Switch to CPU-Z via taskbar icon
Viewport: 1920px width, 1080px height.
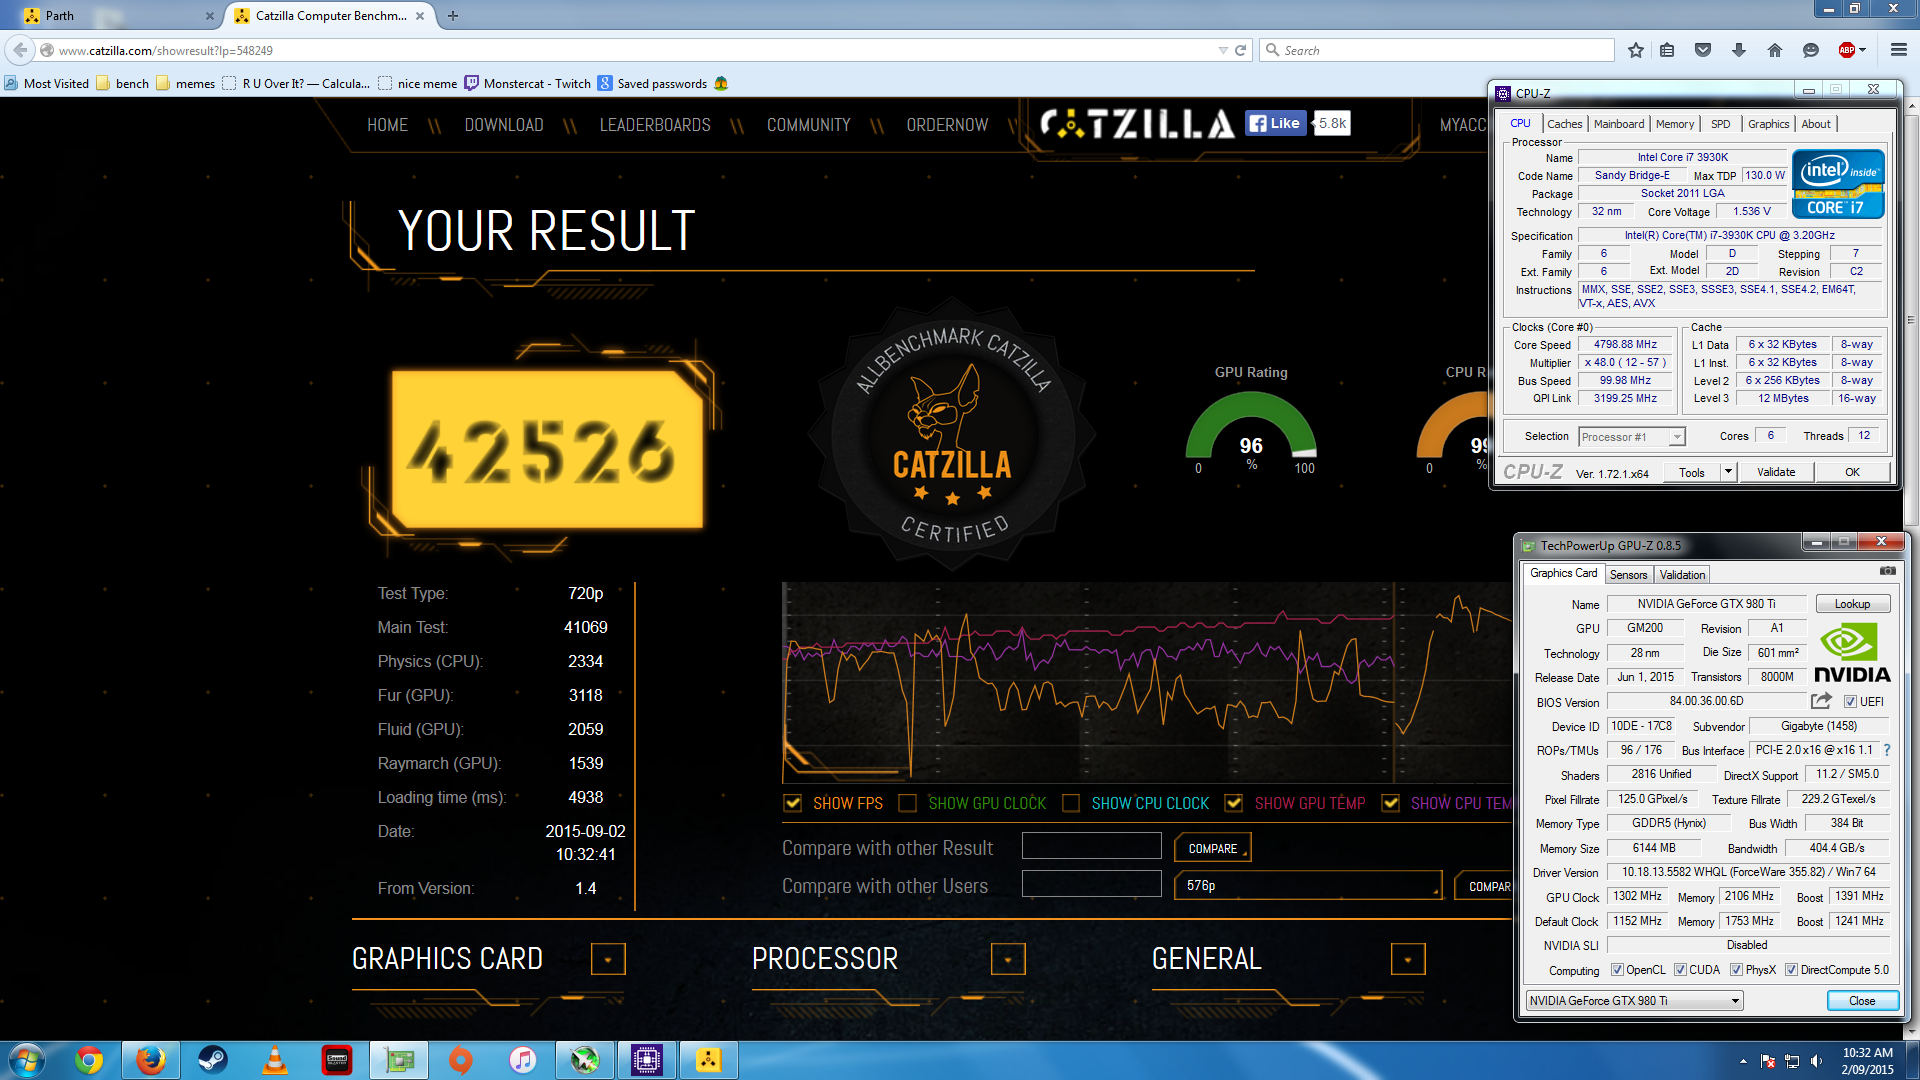point(647,1060)
